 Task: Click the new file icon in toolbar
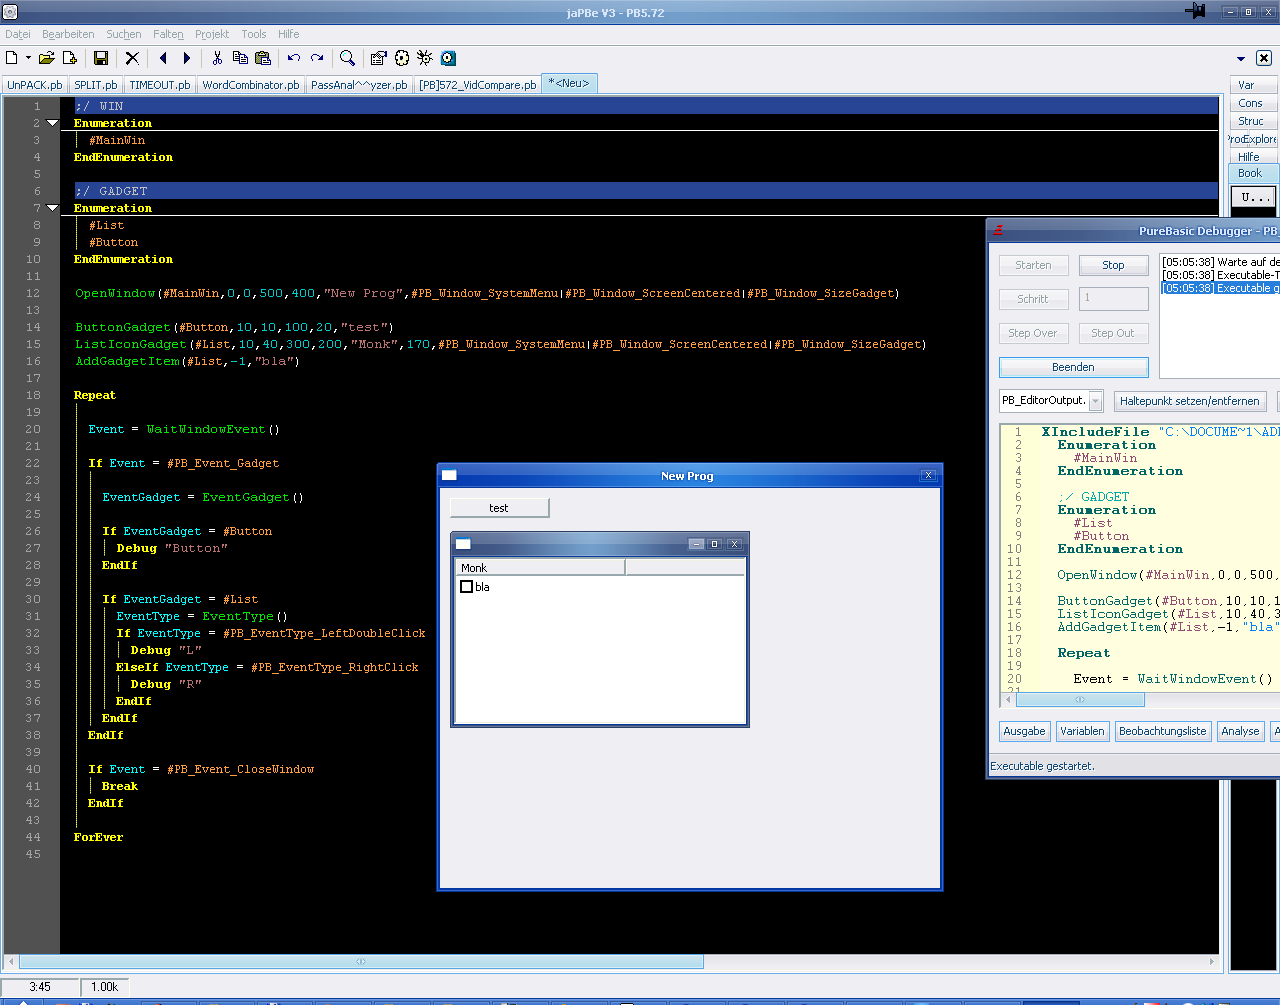point(12,58)
